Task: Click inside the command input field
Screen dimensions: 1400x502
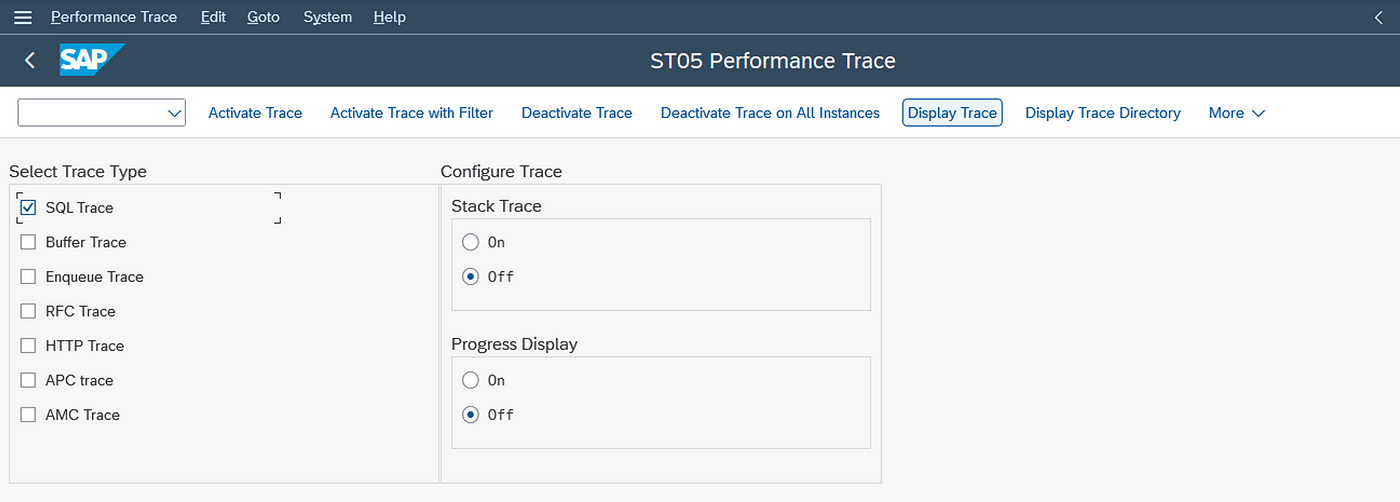Action: point(91,113)
